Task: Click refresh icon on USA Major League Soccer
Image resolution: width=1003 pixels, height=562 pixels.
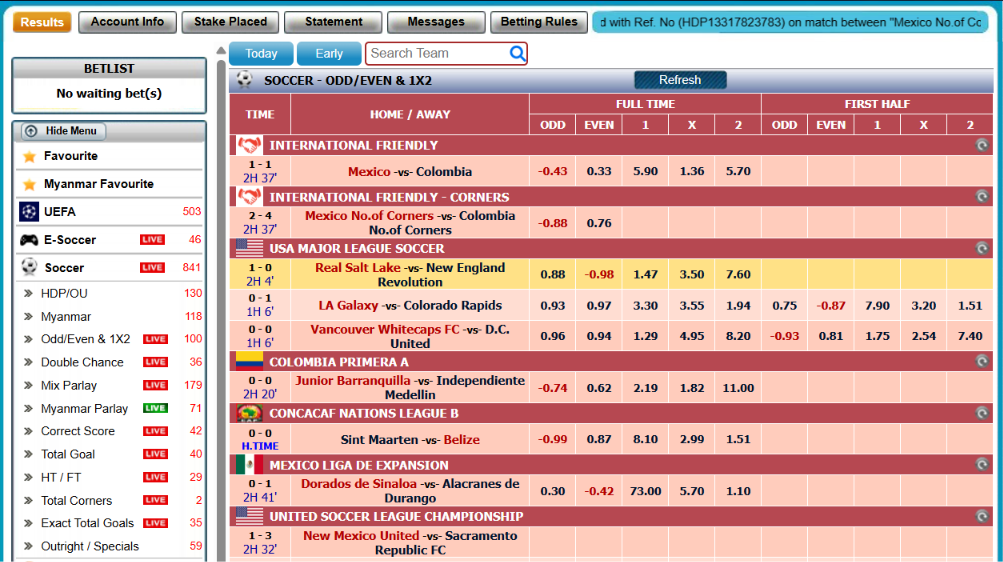Action: pyautogui.click(x=981, y=248)
